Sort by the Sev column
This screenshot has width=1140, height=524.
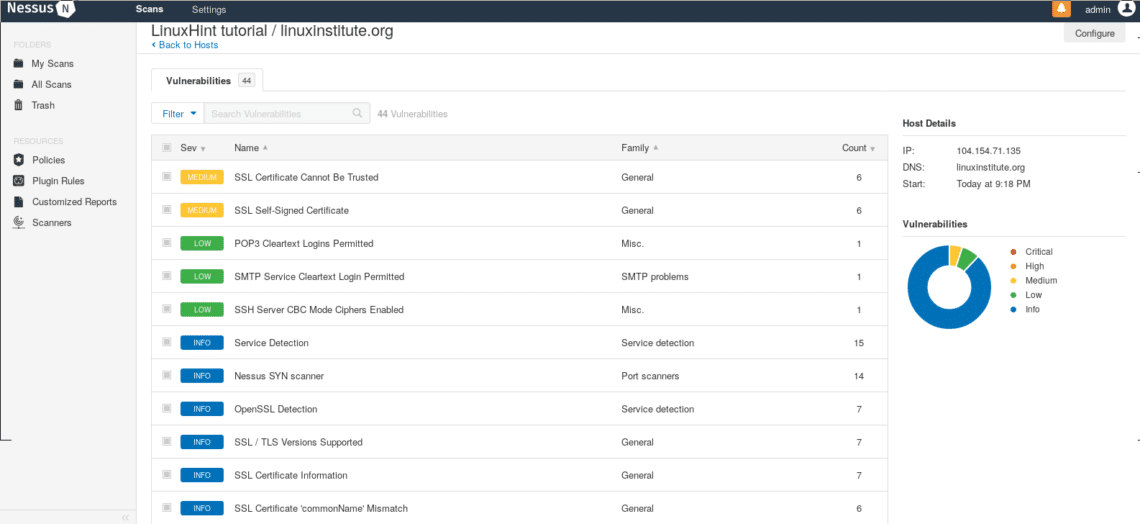coord(193,148)
